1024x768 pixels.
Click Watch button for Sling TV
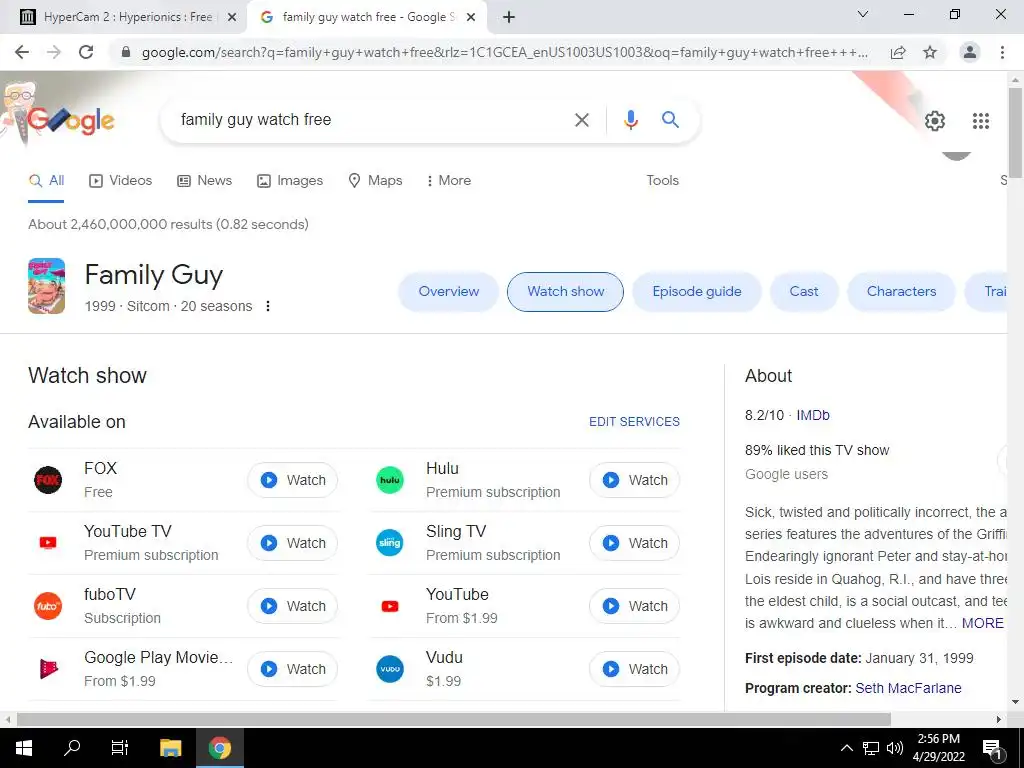tap(634, 543)
